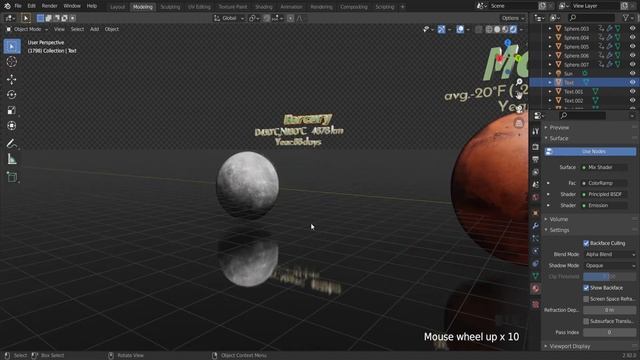Open the Object Mode dropdown

tap(27, 29)
